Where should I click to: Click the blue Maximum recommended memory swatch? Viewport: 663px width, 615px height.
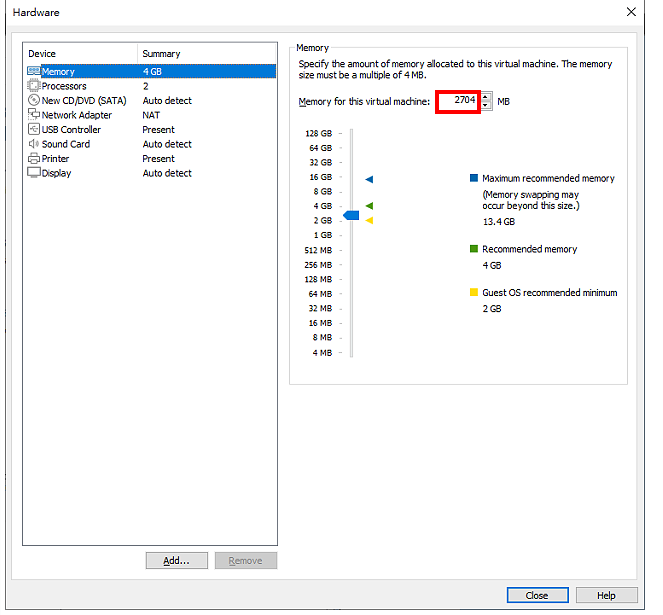474,178
